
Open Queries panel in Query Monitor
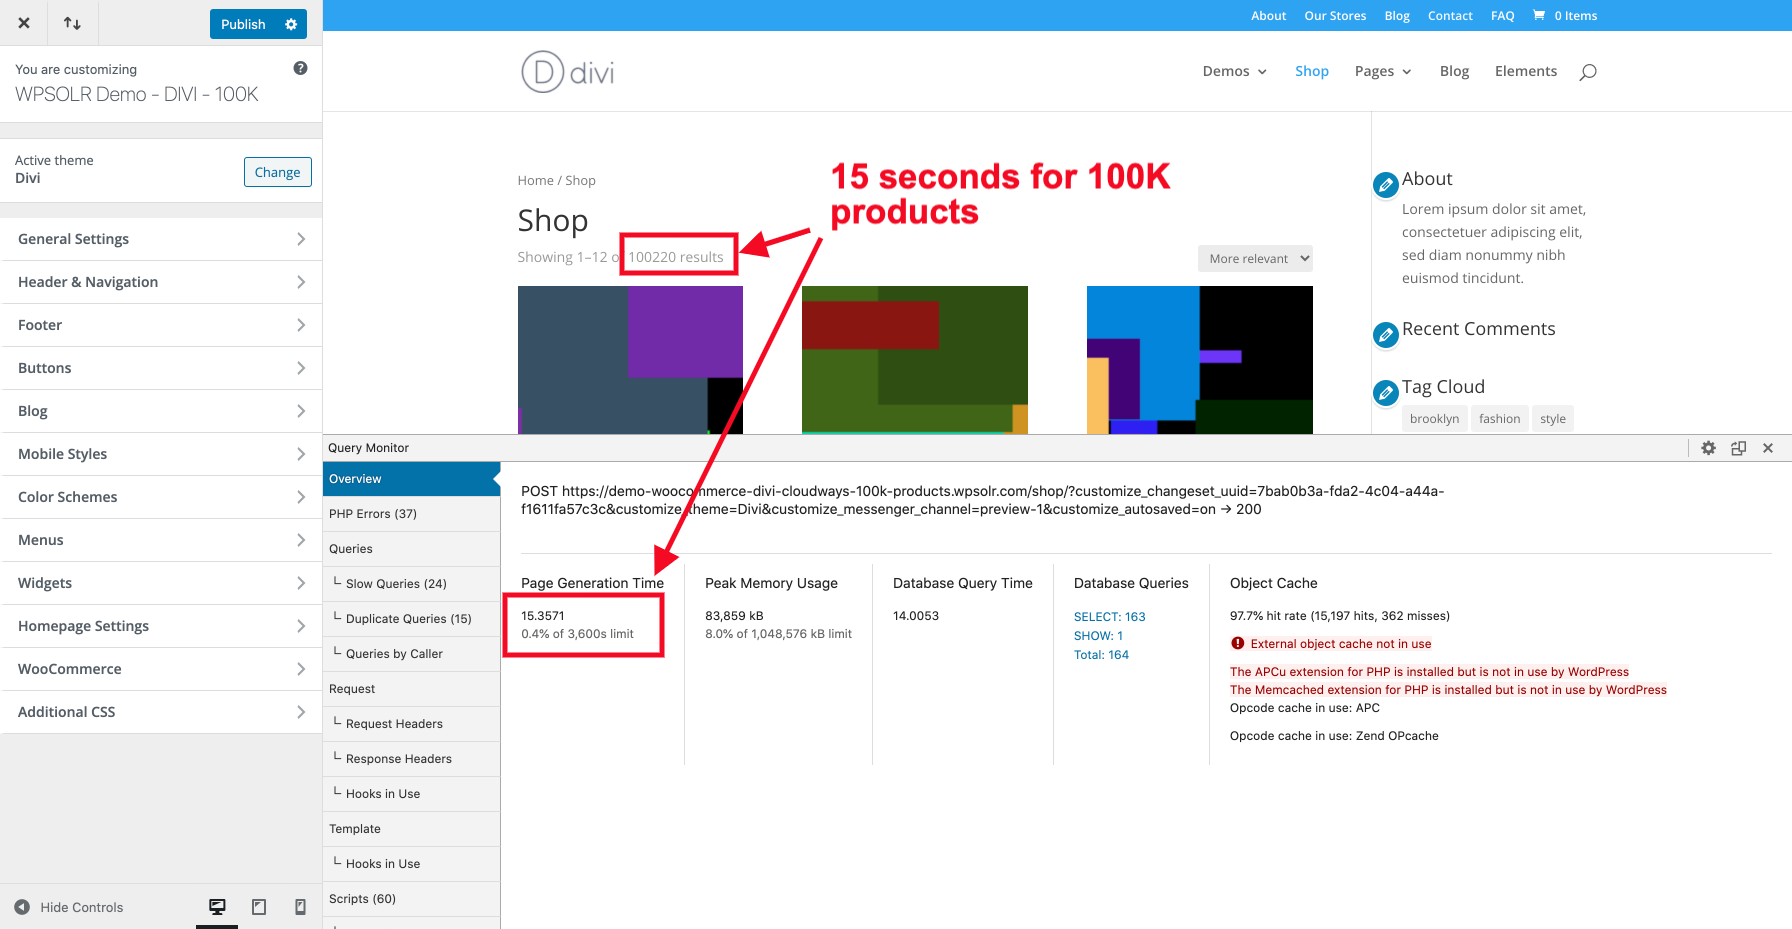pos(411,549)
